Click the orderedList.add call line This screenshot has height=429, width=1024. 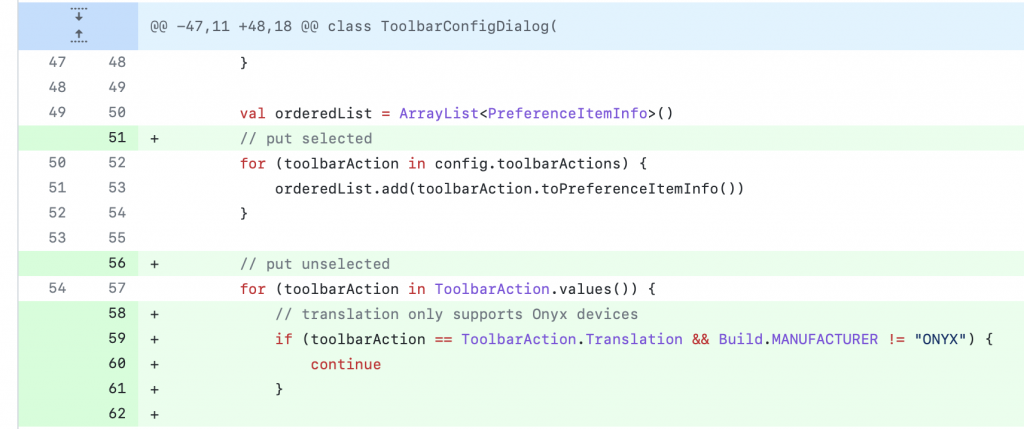(509, 189)
